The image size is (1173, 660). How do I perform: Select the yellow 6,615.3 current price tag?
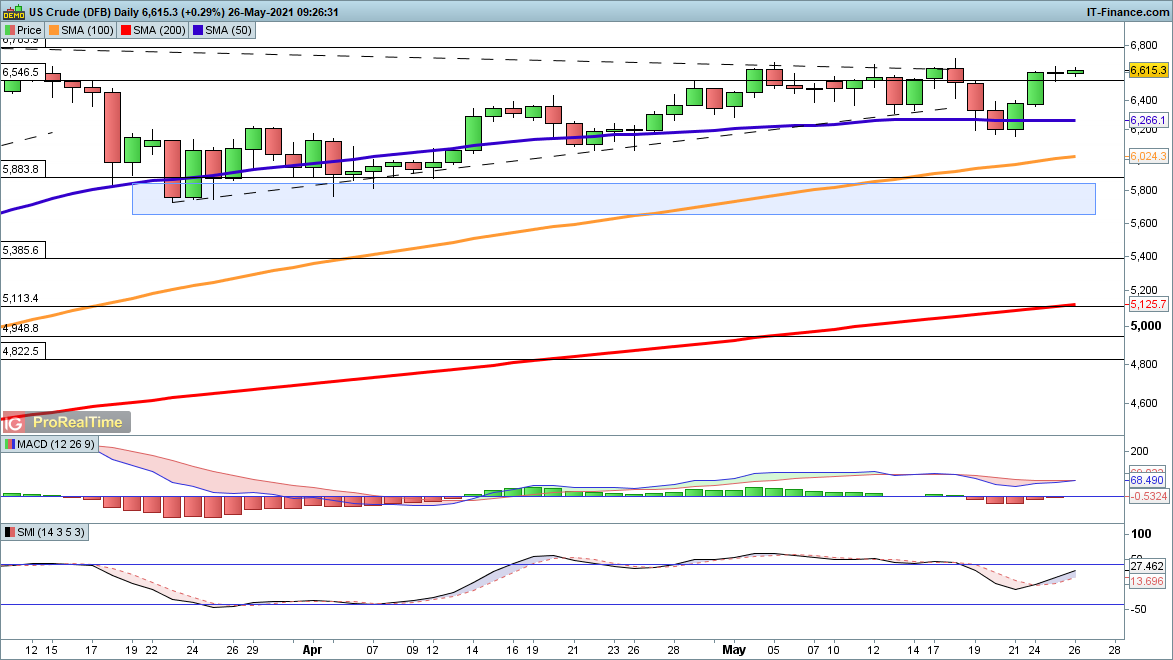click(1148, 71)
